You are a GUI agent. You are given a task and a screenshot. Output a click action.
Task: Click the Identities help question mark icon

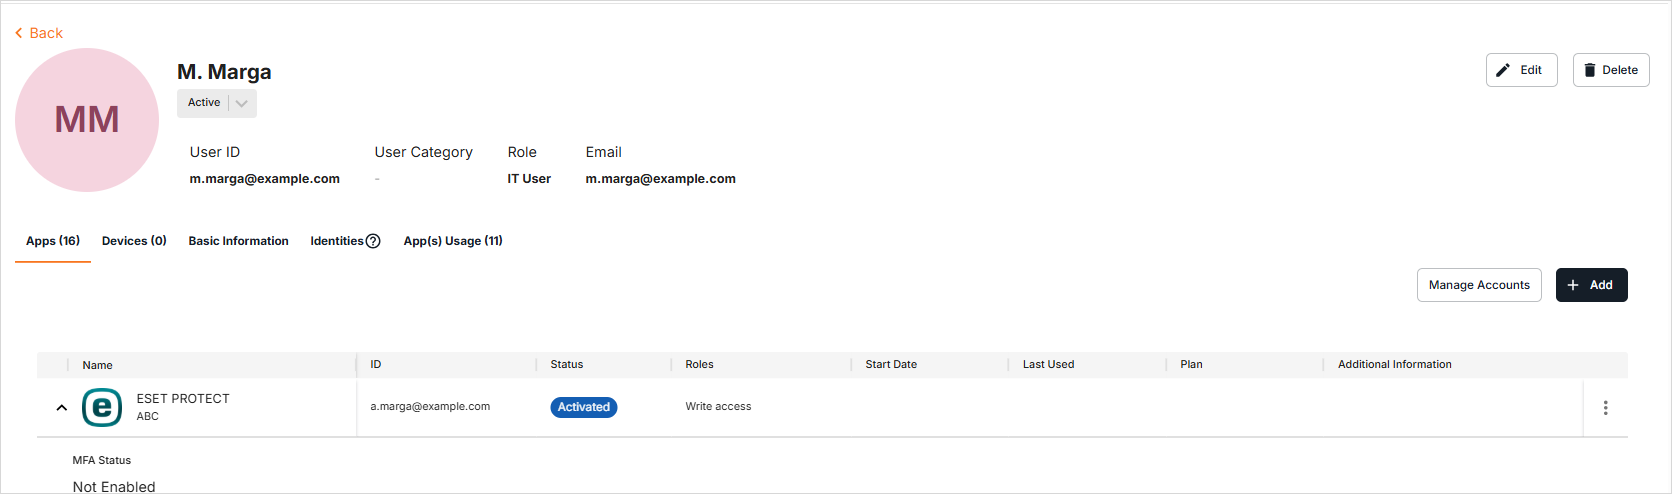coord(373,241)
